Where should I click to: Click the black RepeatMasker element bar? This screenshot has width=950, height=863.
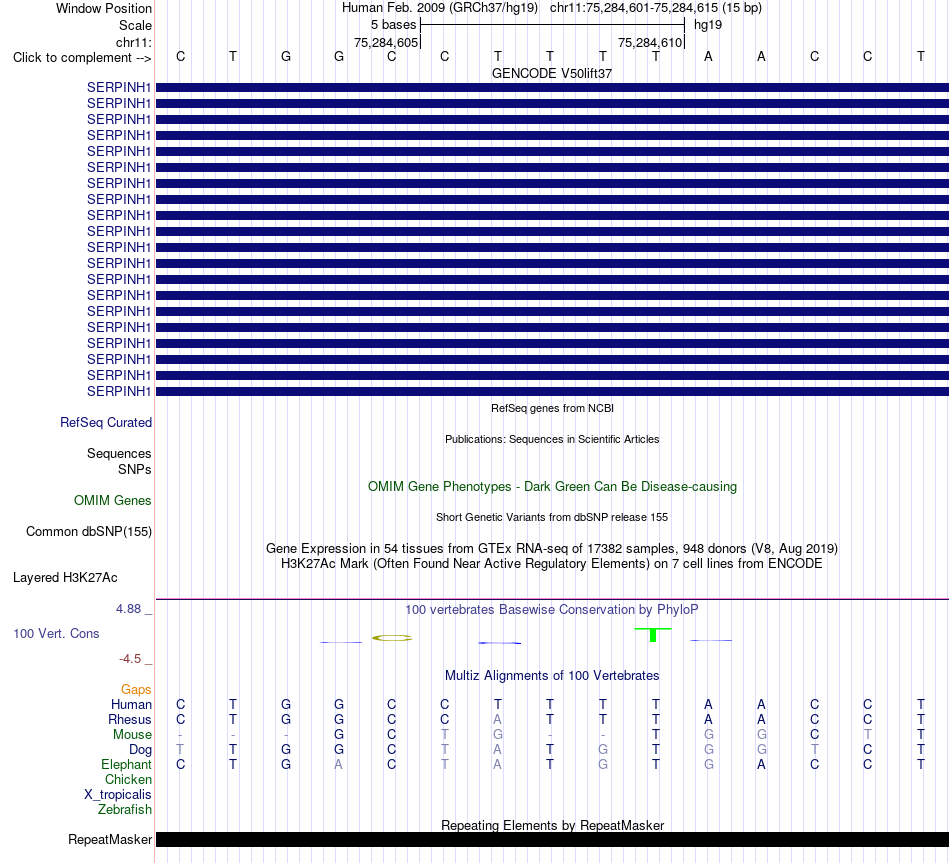[x=552, y=839]
